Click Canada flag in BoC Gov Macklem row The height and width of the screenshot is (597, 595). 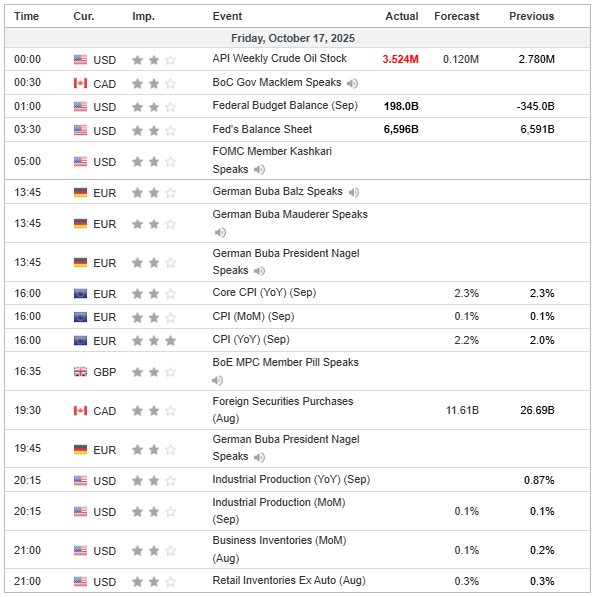point(80,83)
